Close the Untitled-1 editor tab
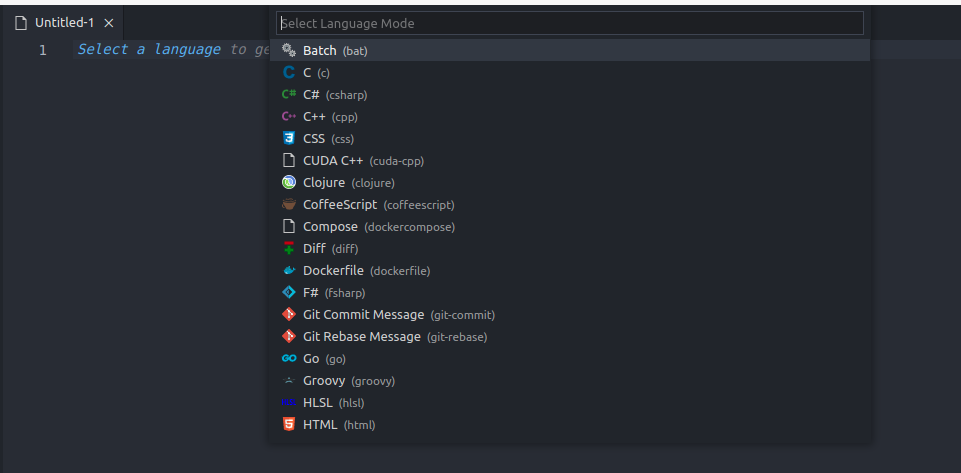This screenshot has width=961, height=473. pos(109,23)
